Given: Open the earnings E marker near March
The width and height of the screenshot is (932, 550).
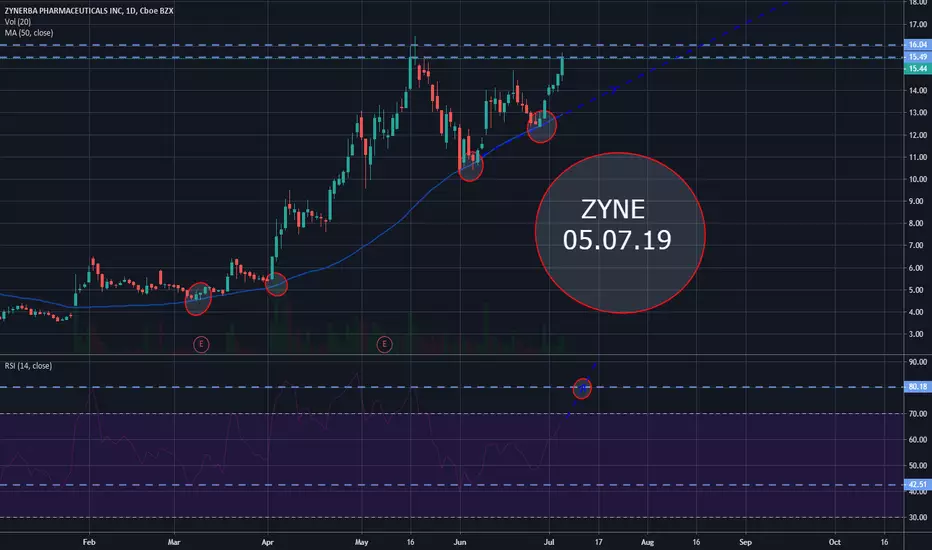Looking at the screenshot, I should coord(201,344).
